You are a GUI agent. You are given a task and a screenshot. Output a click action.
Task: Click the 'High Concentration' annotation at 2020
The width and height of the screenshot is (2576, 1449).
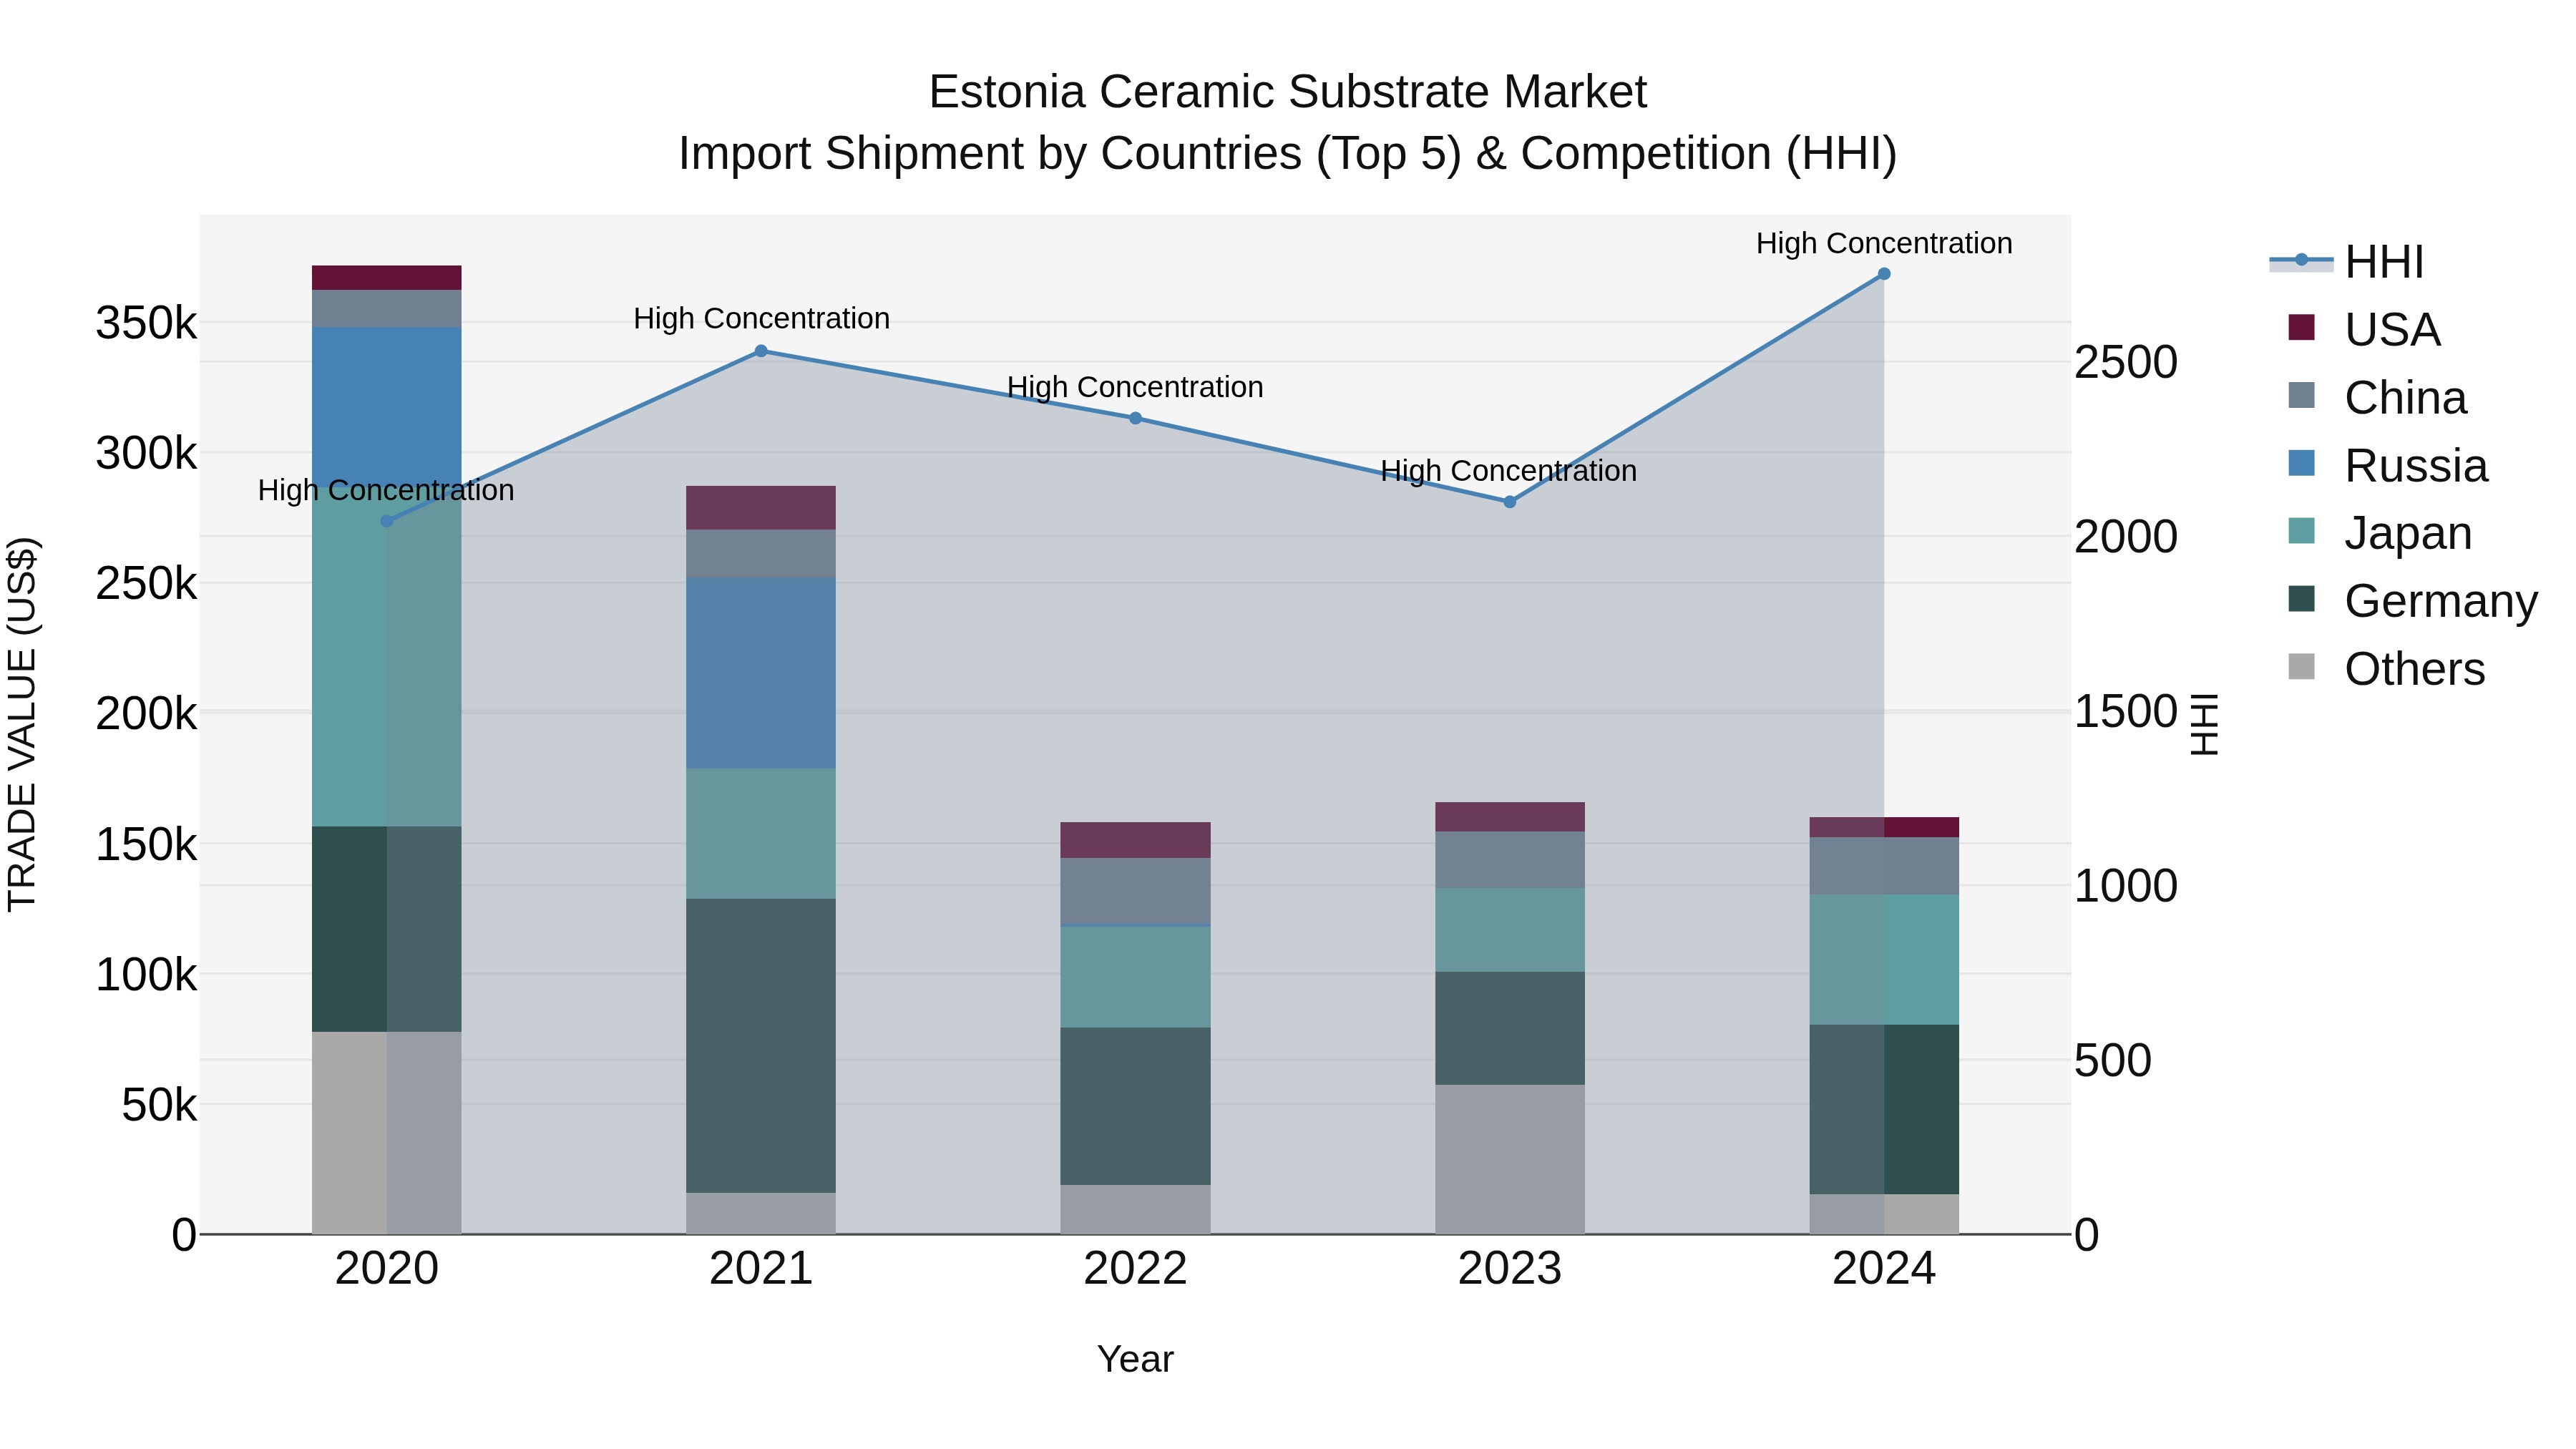(x=386, y=490)
